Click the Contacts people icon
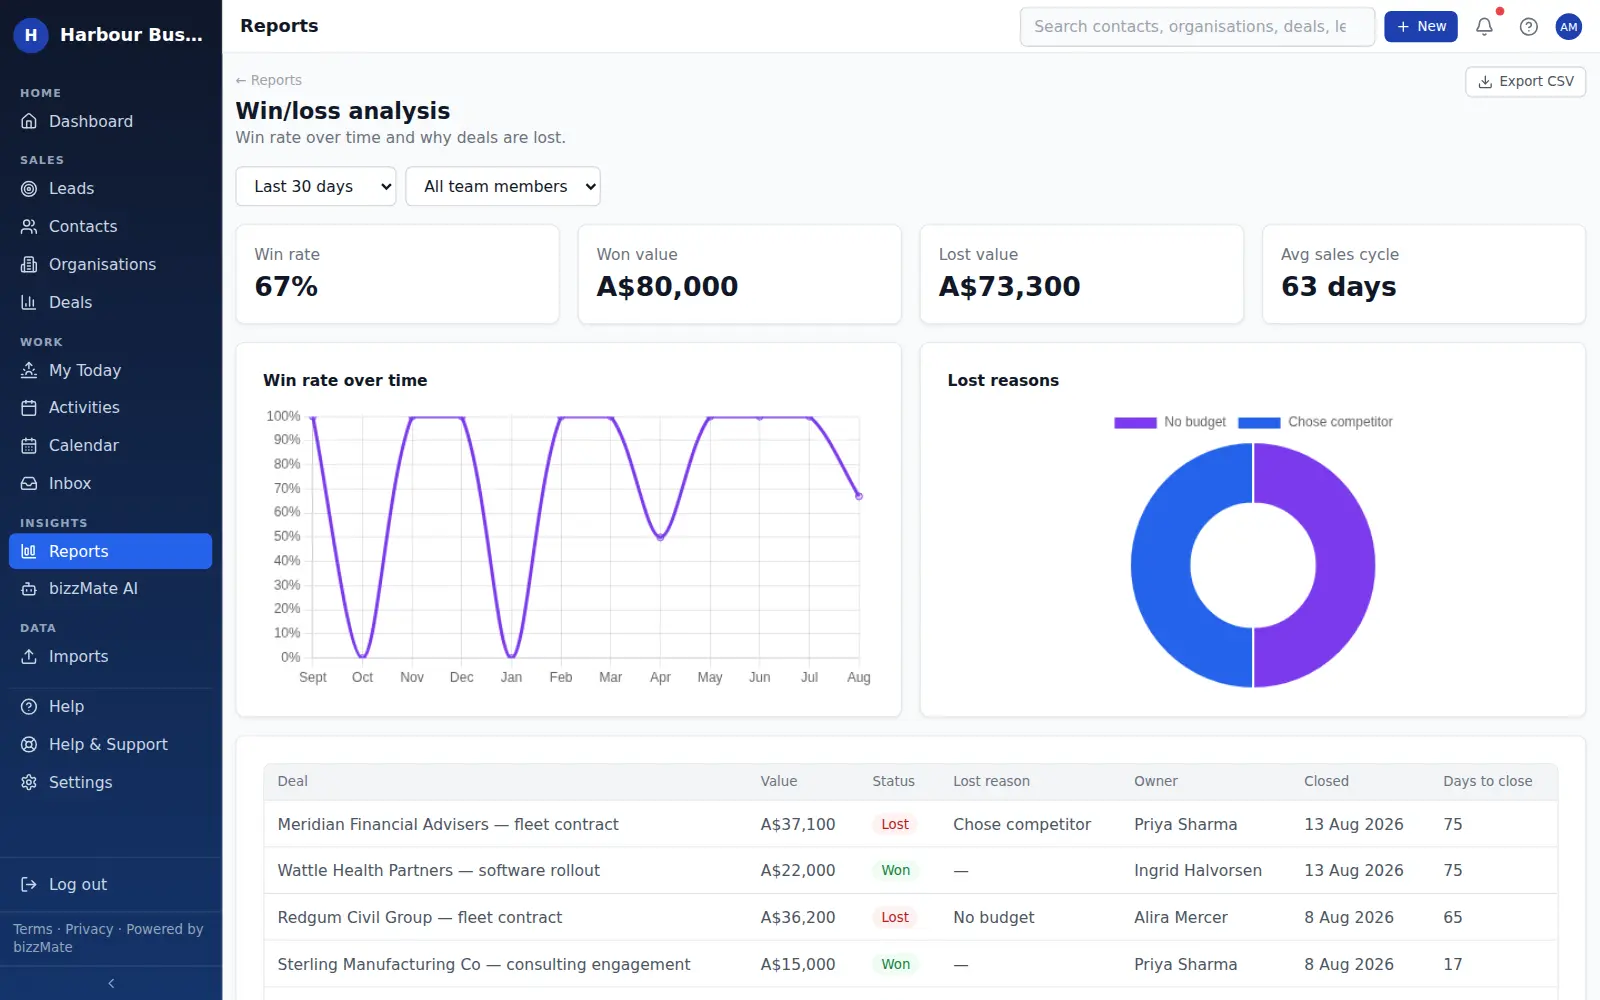The image size is (1600, 1000). point(29,227)
